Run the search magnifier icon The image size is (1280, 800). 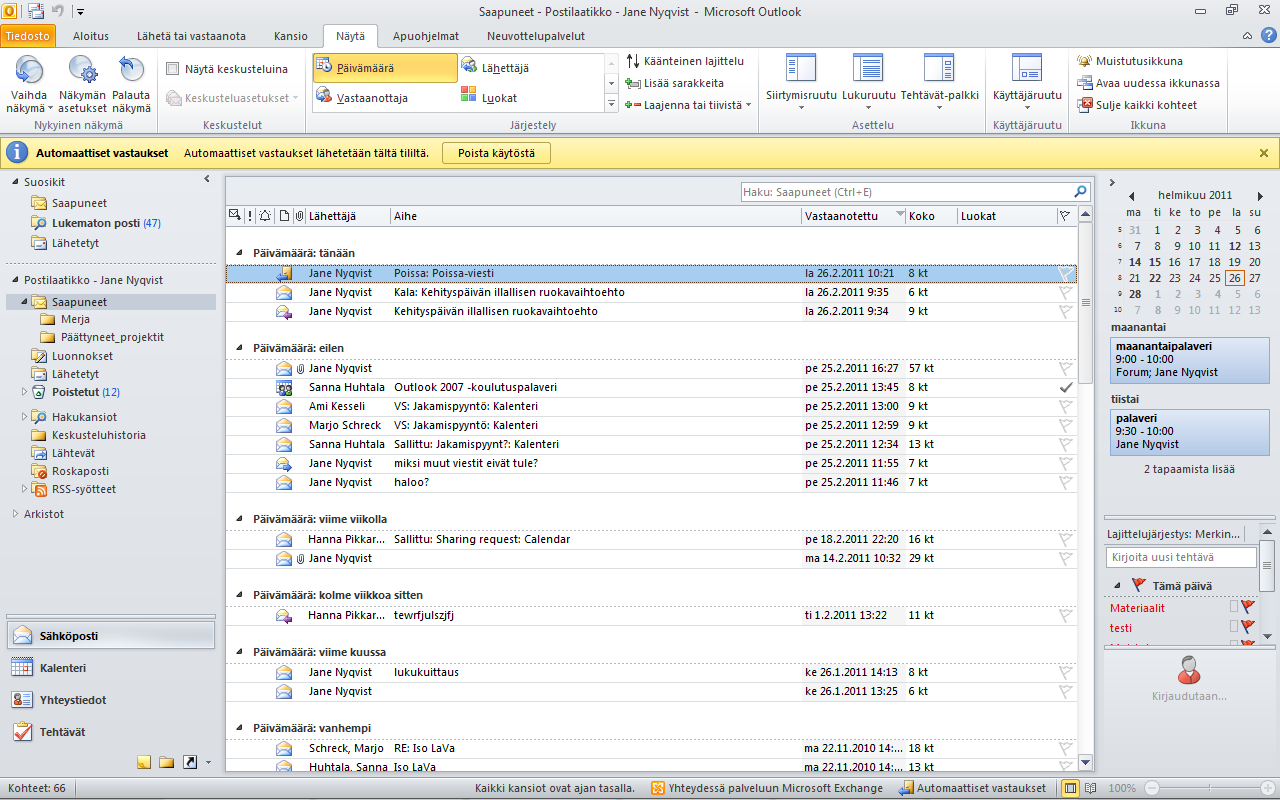[1080, 192]
